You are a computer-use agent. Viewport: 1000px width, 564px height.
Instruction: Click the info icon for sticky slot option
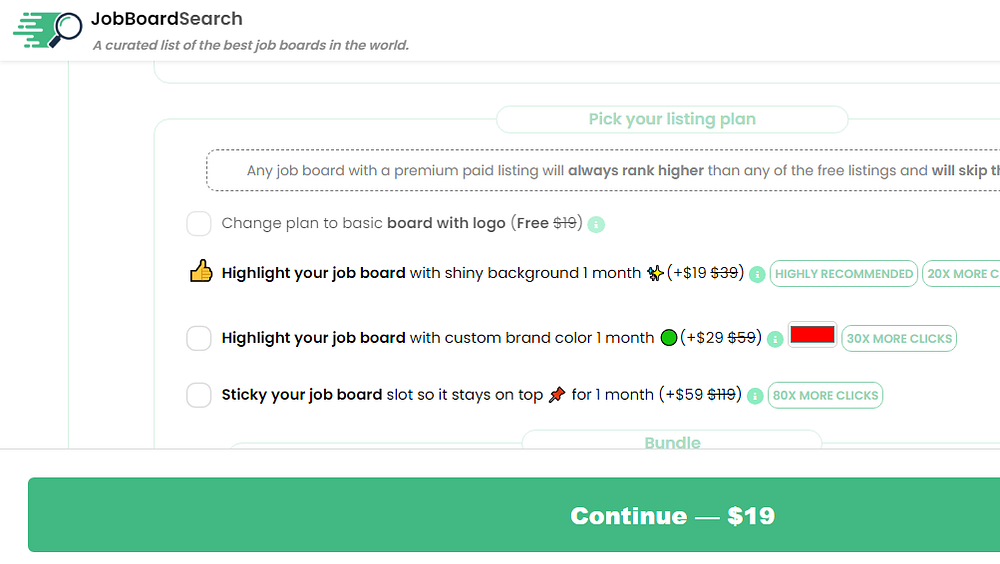tap(755, 396)
